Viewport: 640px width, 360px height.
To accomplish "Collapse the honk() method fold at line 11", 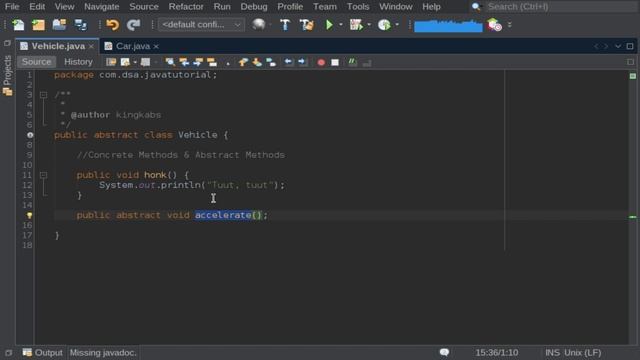I will click(x=43, y=175).
